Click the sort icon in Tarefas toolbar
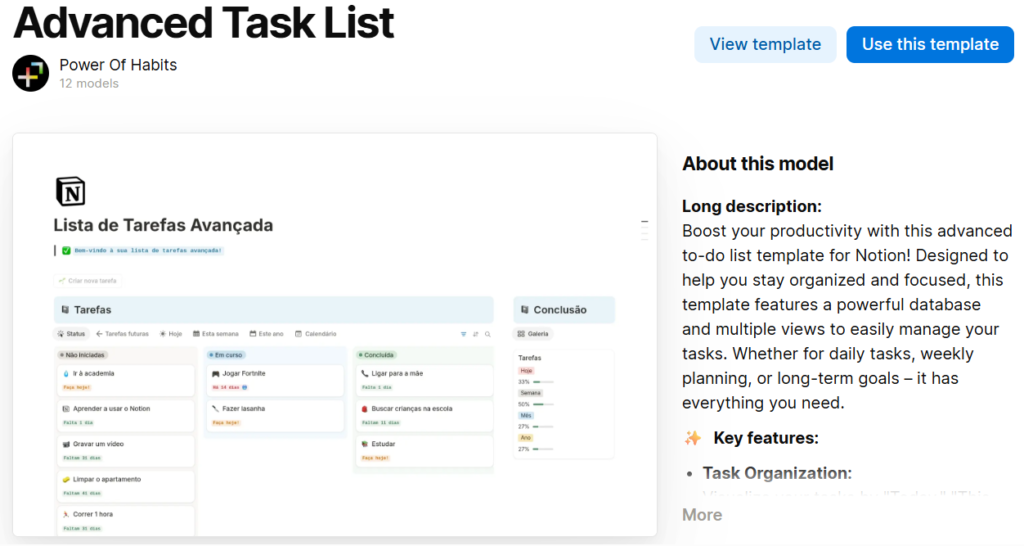This screenshot has width=1024, height=546. tap(475, 334)
